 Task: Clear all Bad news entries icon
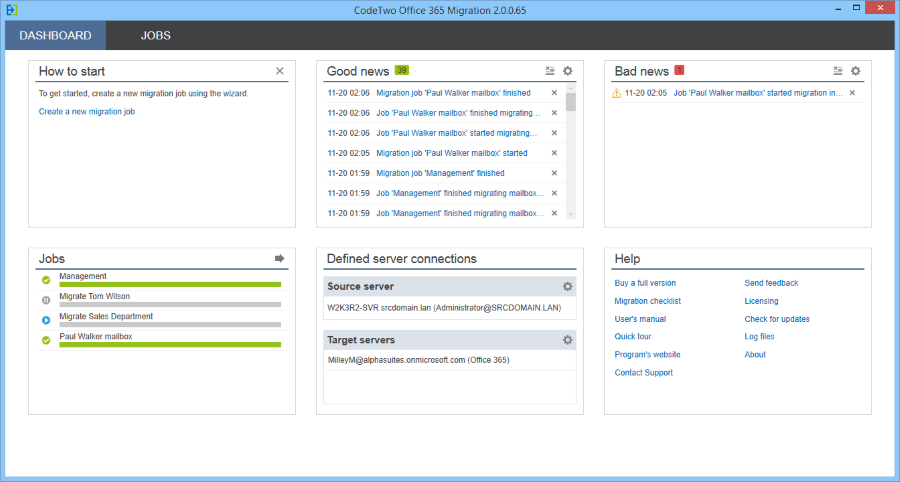point(838,71)
